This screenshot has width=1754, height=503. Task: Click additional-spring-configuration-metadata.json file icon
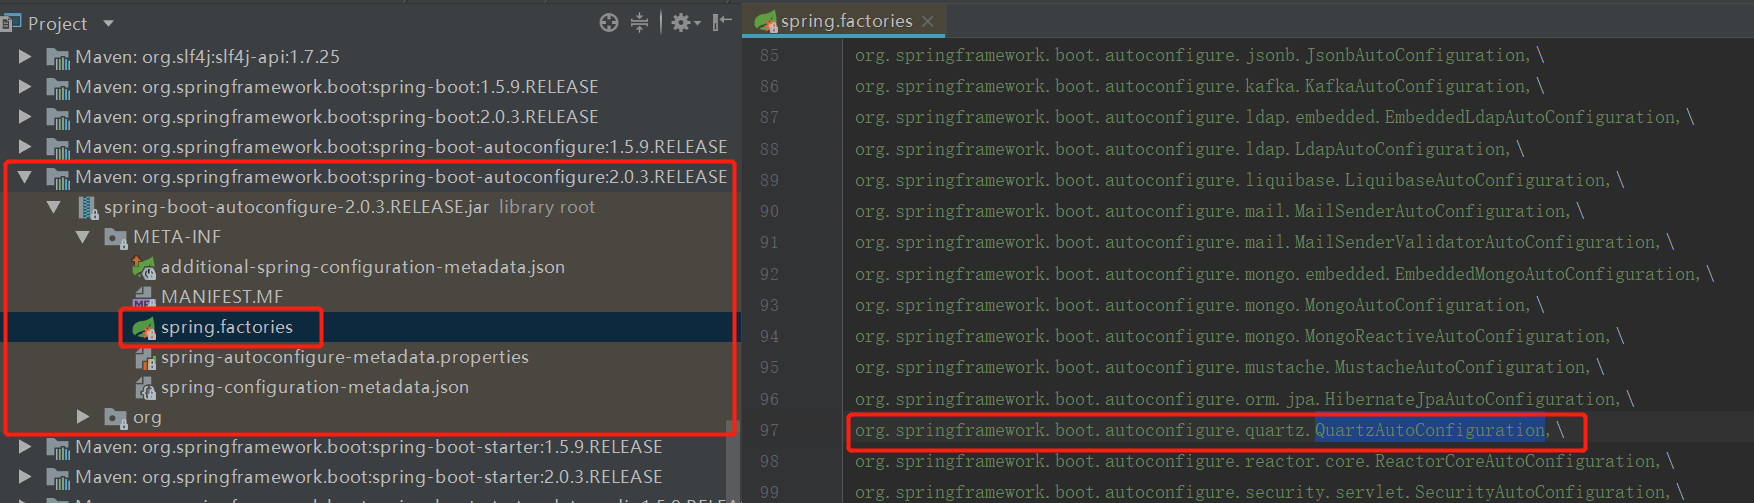pyautogui.click(x=144, y=268)
